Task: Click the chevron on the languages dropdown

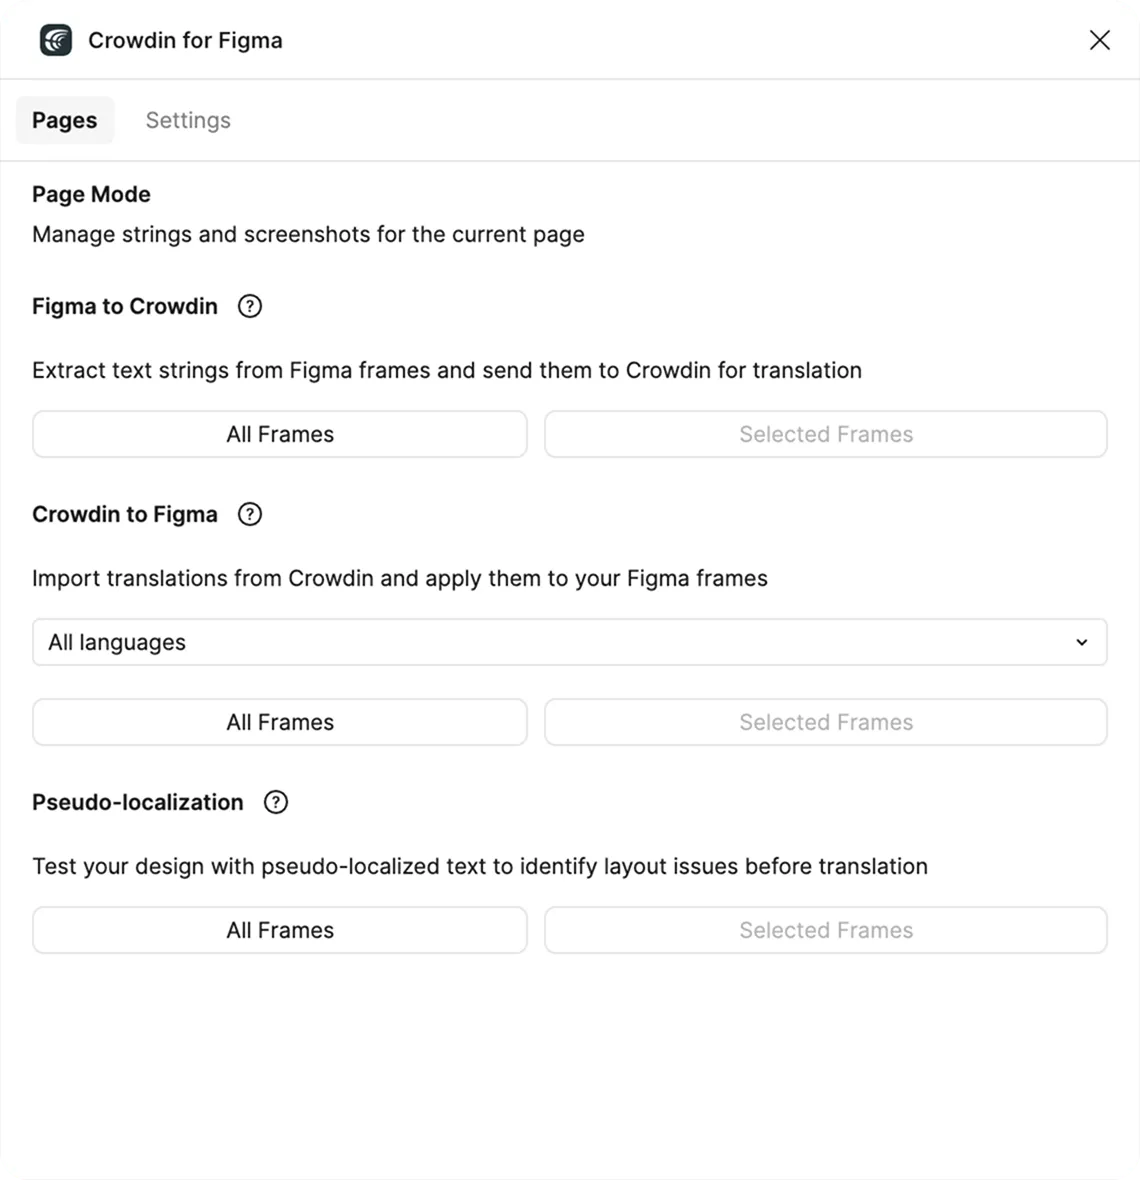Action: [1081, 642]
